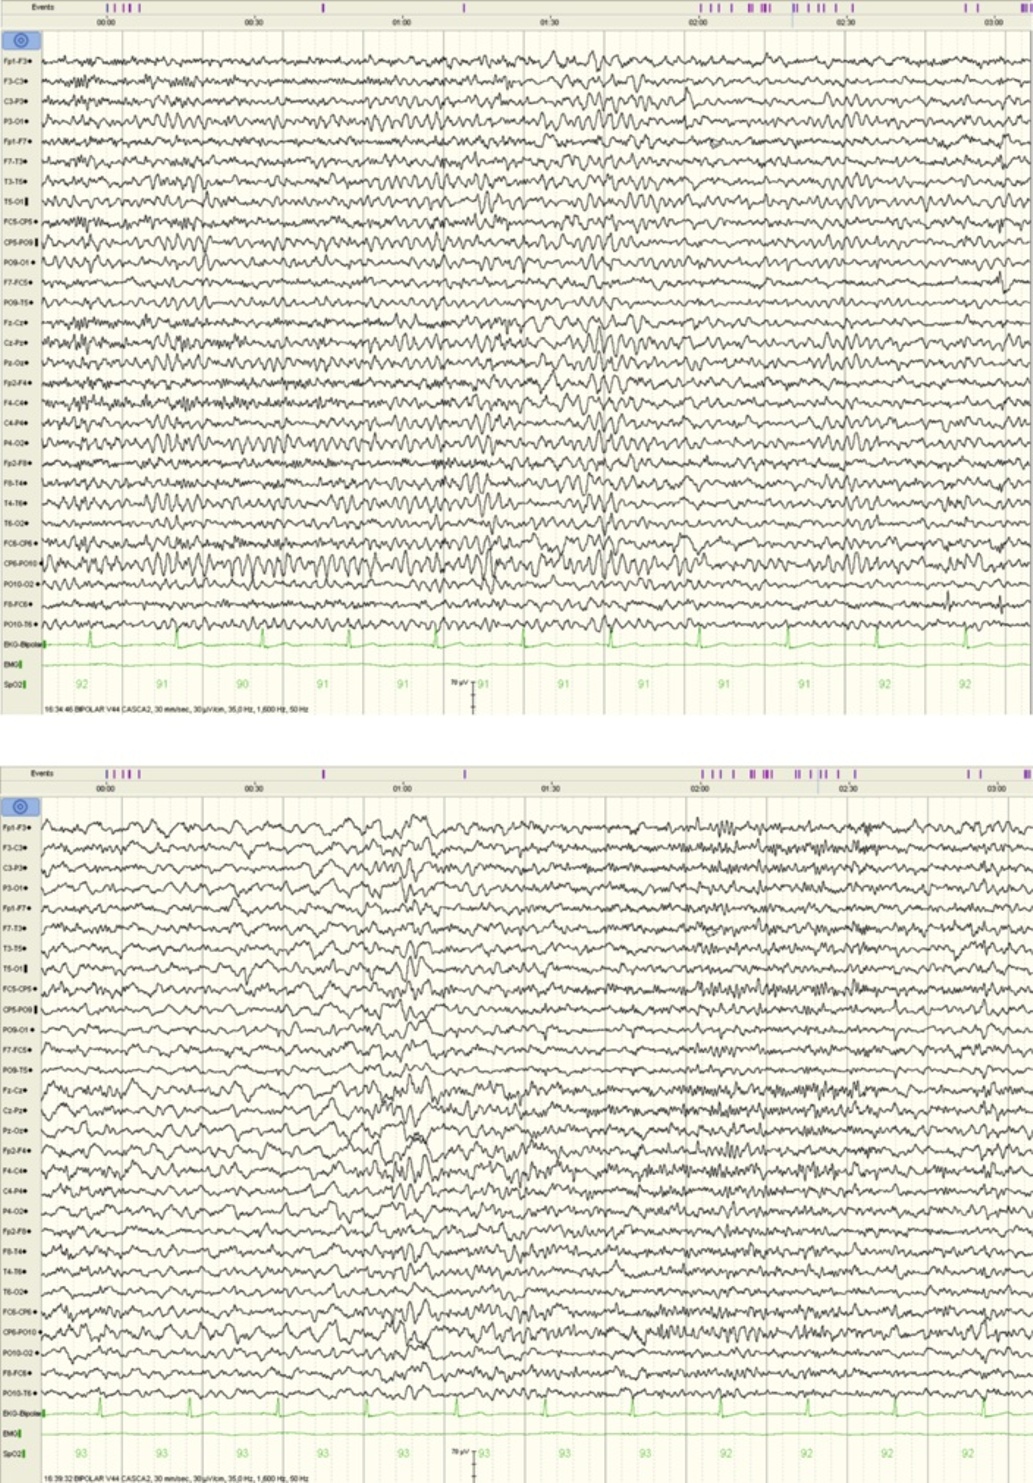1033x1483 pixels.
Task: Select Fp1-F3 channel label in upper panel
Action: (x=16, y=61)
